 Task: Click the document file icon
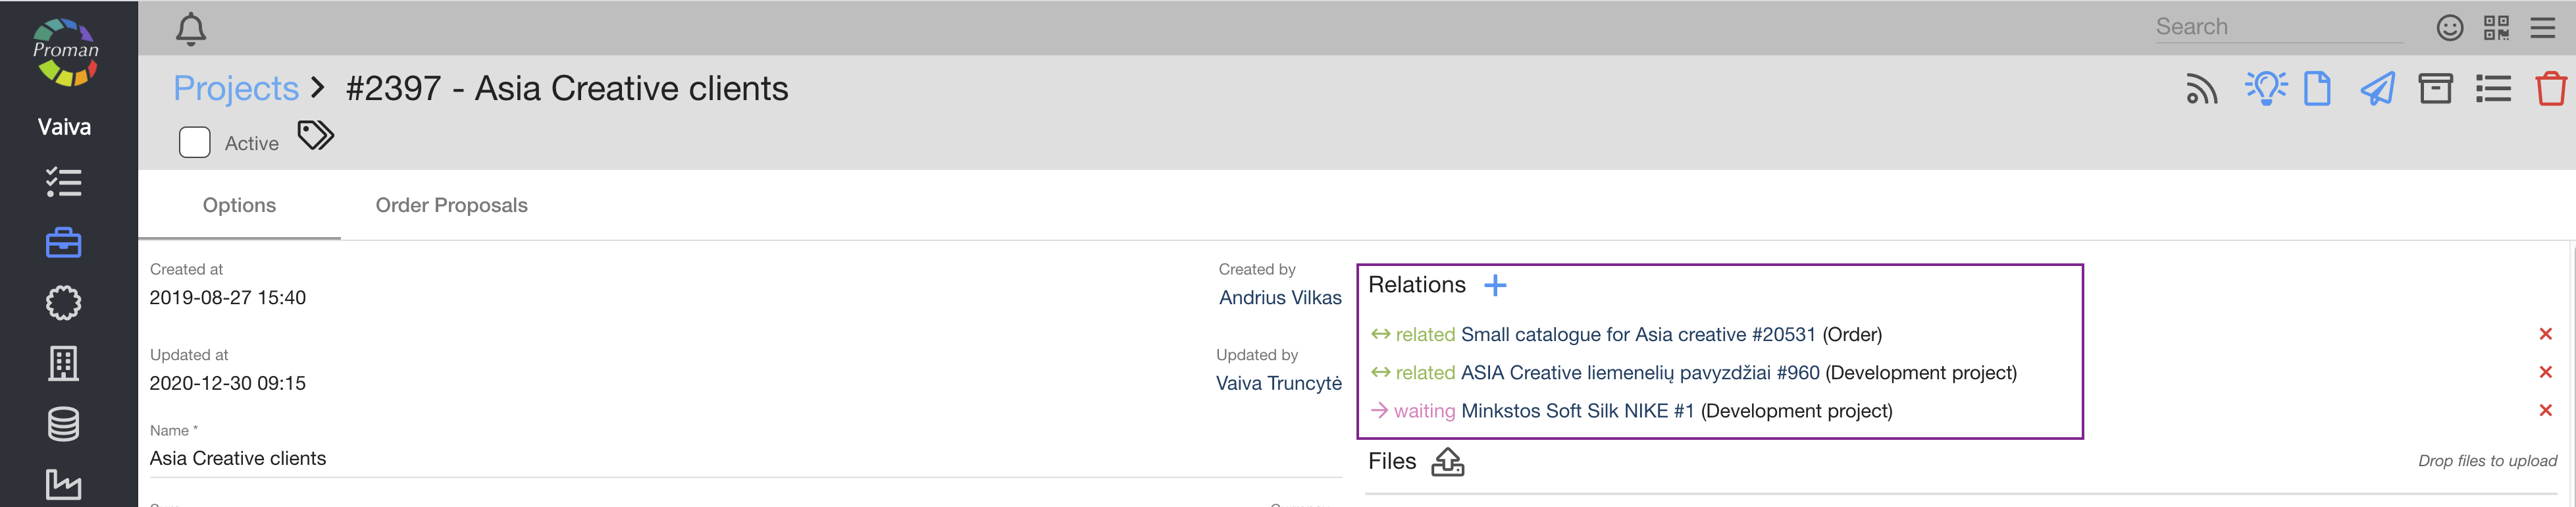[x=2317, y=89]
